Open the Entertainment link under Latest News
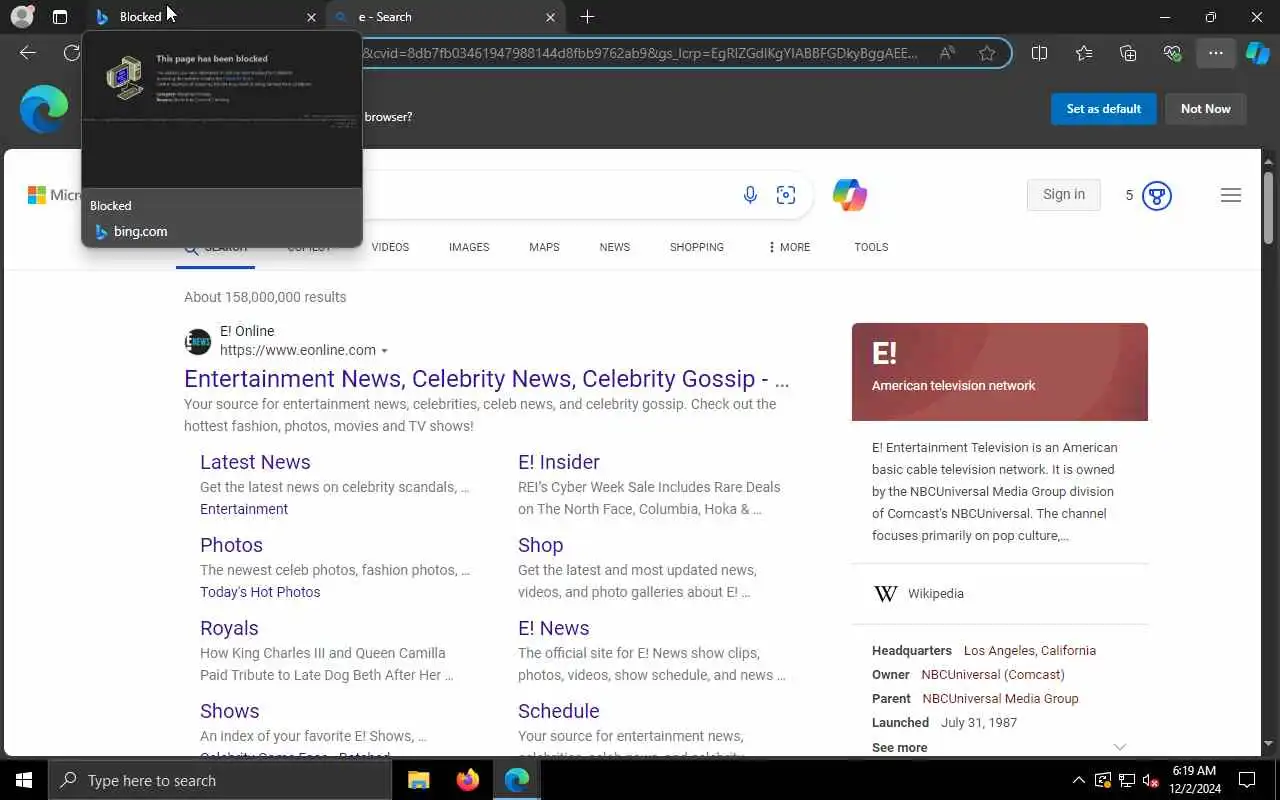This screenshot has width=1280, height=800. click(244, 509)
